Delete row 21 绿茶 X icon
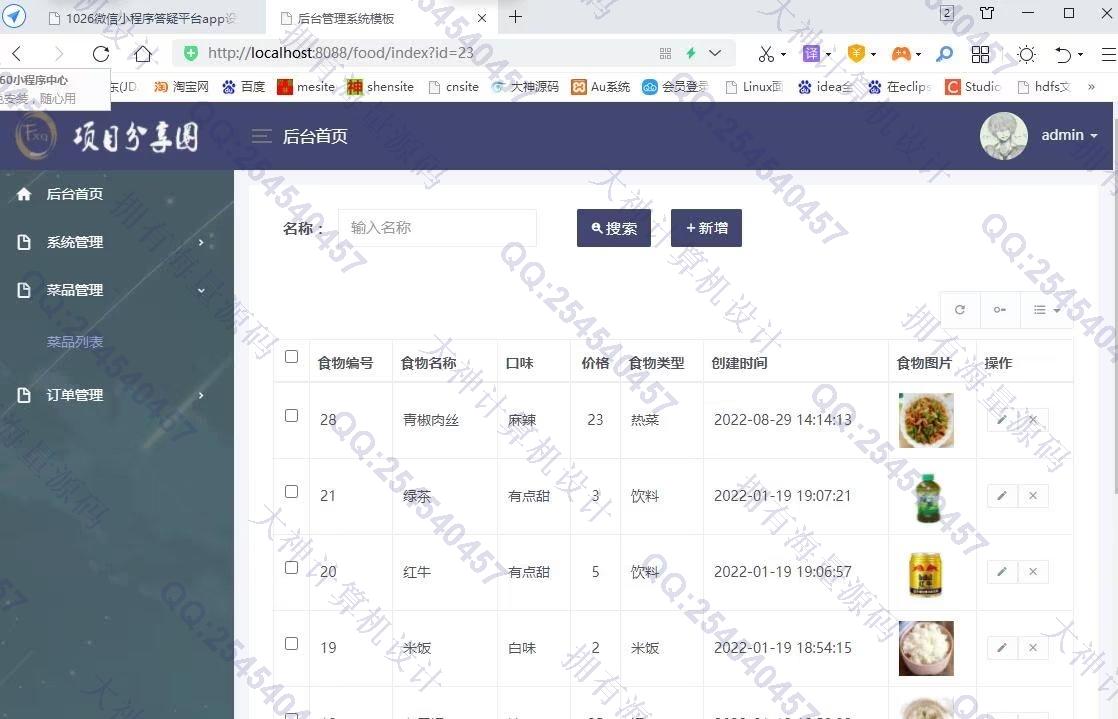The width and height of the screenshot is (1118, 719). point(1032,496)
